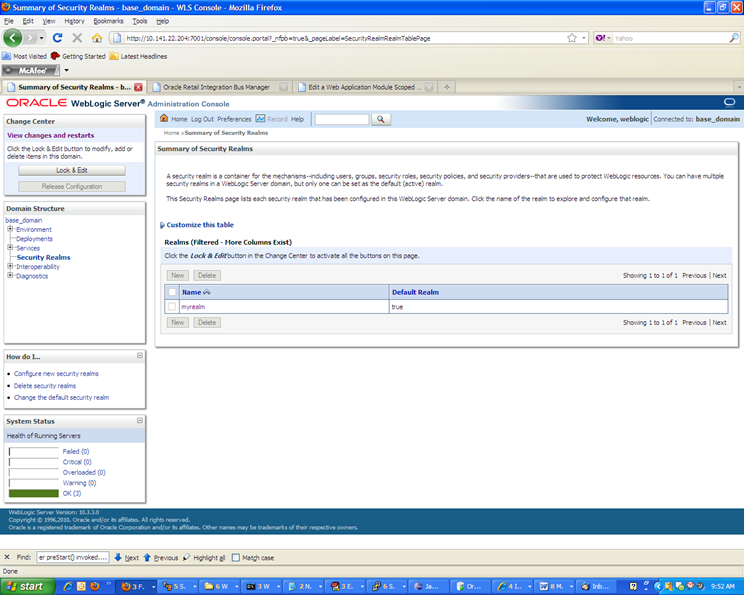
Task: Open the Bookmarks menu
Action: pyautogui.click(x=108, y=21)
